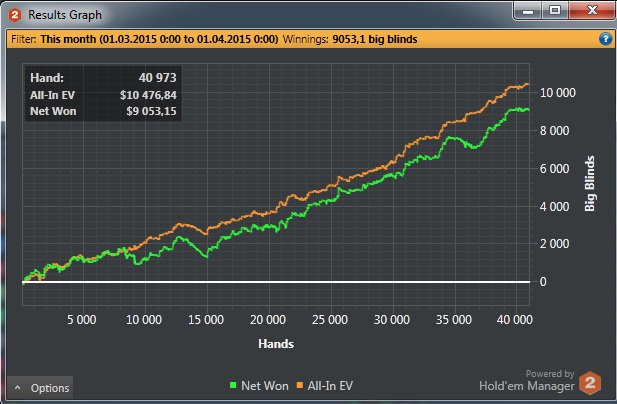Viewport: 617px width, 404px height.
Task: Click the '25 000' x-axis label
Action: [330, 319]
